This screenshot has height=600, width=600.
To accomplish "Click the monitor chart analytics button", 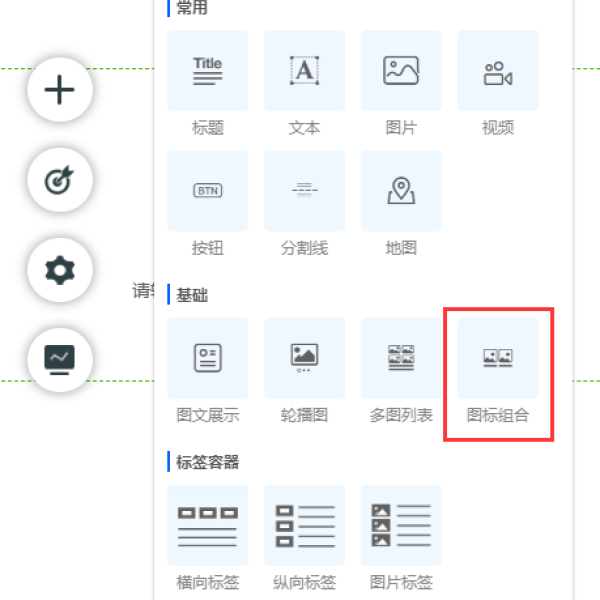I will pyautogui.click(x=60, y=360).
